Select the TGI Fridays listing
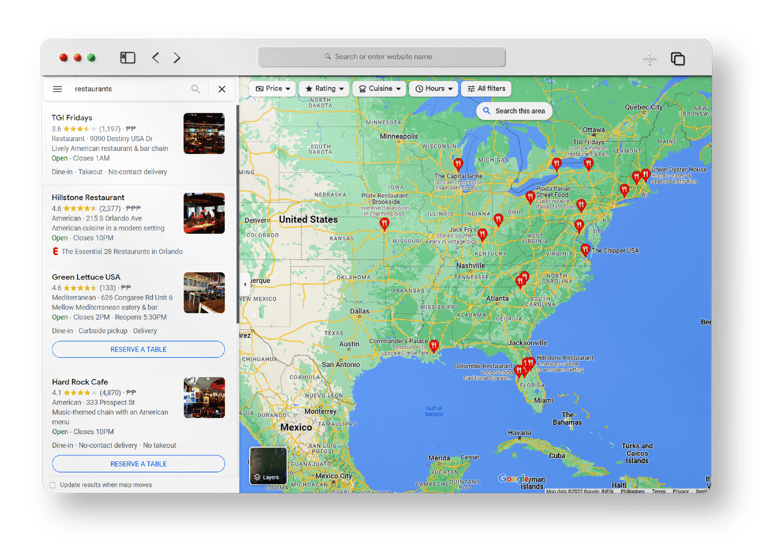760x542 pixels. point(72,117)
